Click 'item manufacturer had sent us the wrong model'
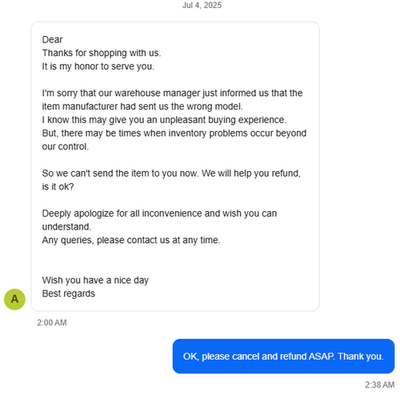The width and height of the screenshot is (400, 395). tap(142, 106)
